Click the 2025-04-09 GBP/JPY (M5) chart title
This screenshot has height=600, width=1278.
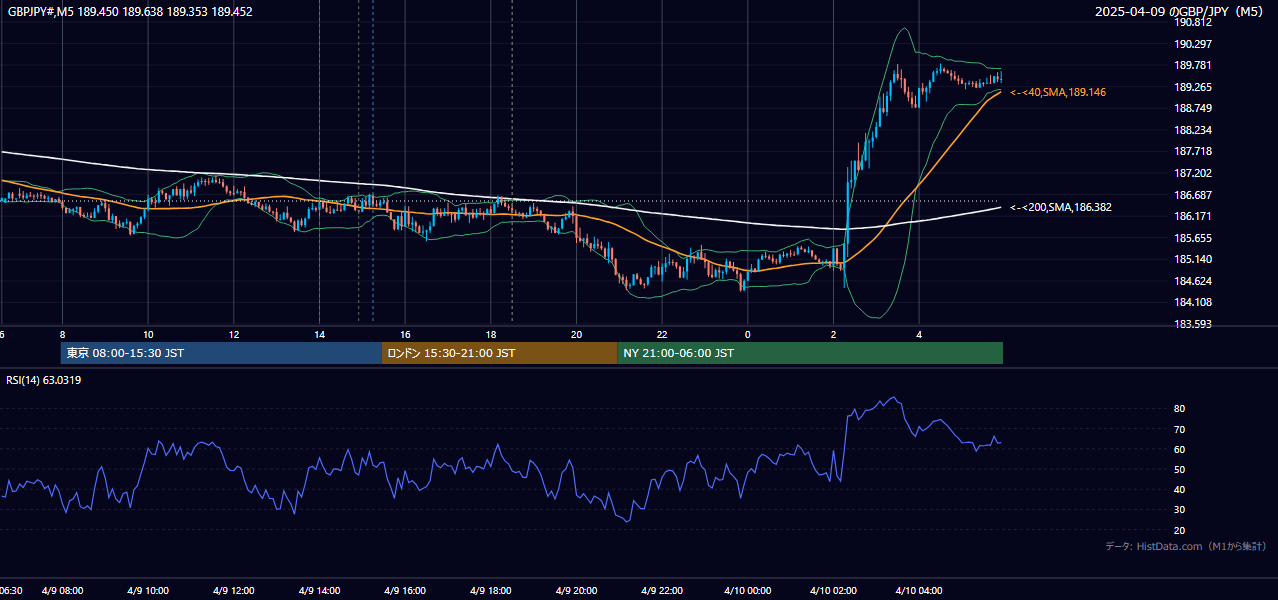(1181, 12)
